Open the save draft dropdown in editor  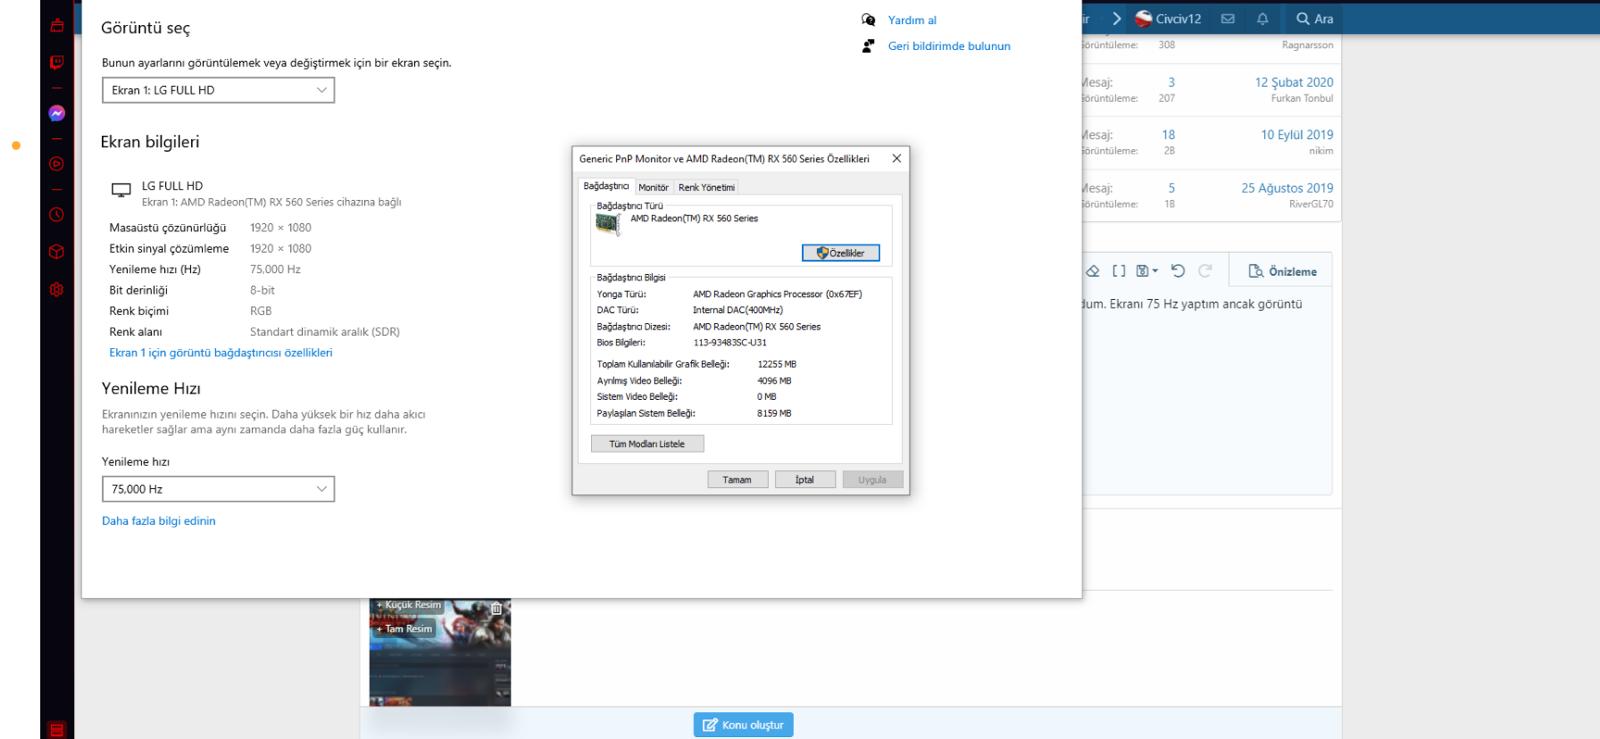[x=1147, y=271]
